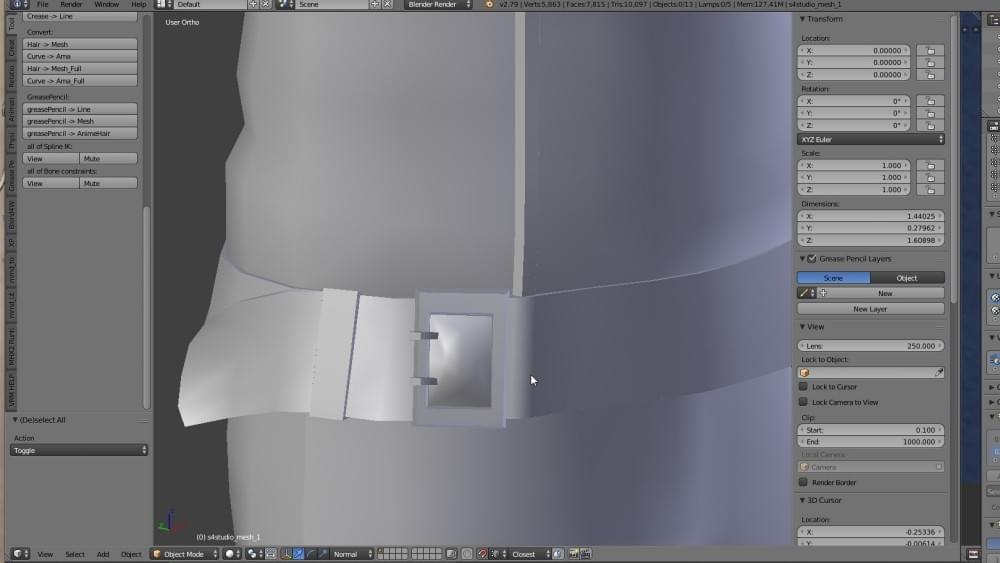
Task: Switch Grease Pencil source to Scene tab
Action: (834, 278)
